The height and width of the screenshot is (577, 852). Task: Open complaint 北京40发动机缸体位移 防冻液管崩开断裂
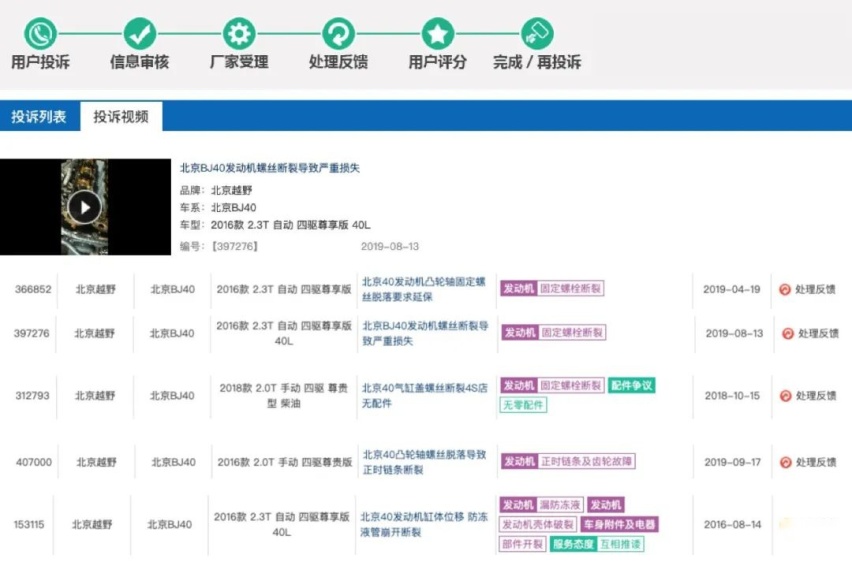424,524
